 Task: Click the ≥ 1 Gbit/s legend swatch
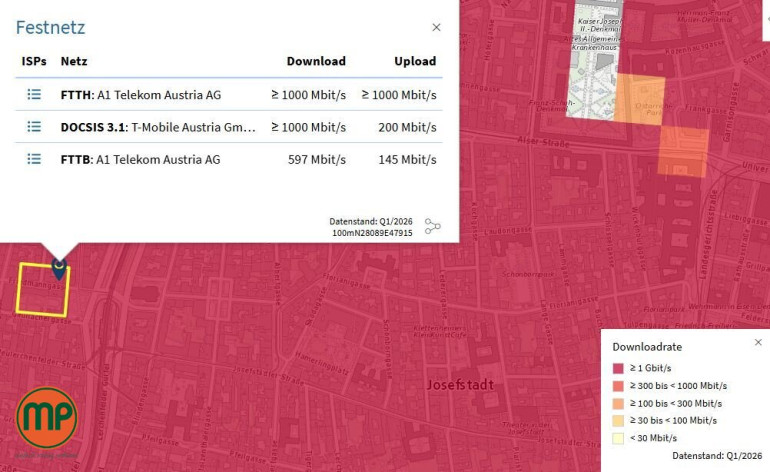(x=618, y=368)
